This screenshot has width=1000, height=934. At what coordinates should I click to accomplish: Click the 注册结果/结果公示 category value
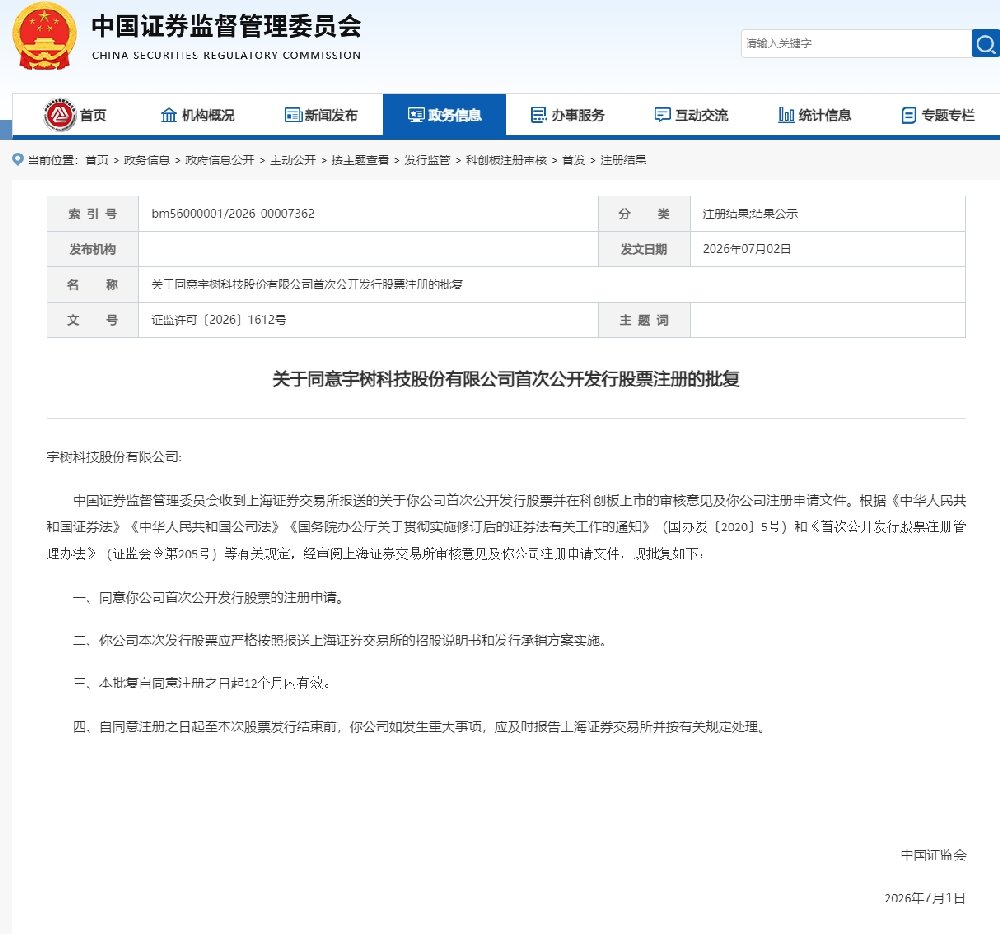pos(750,214)
